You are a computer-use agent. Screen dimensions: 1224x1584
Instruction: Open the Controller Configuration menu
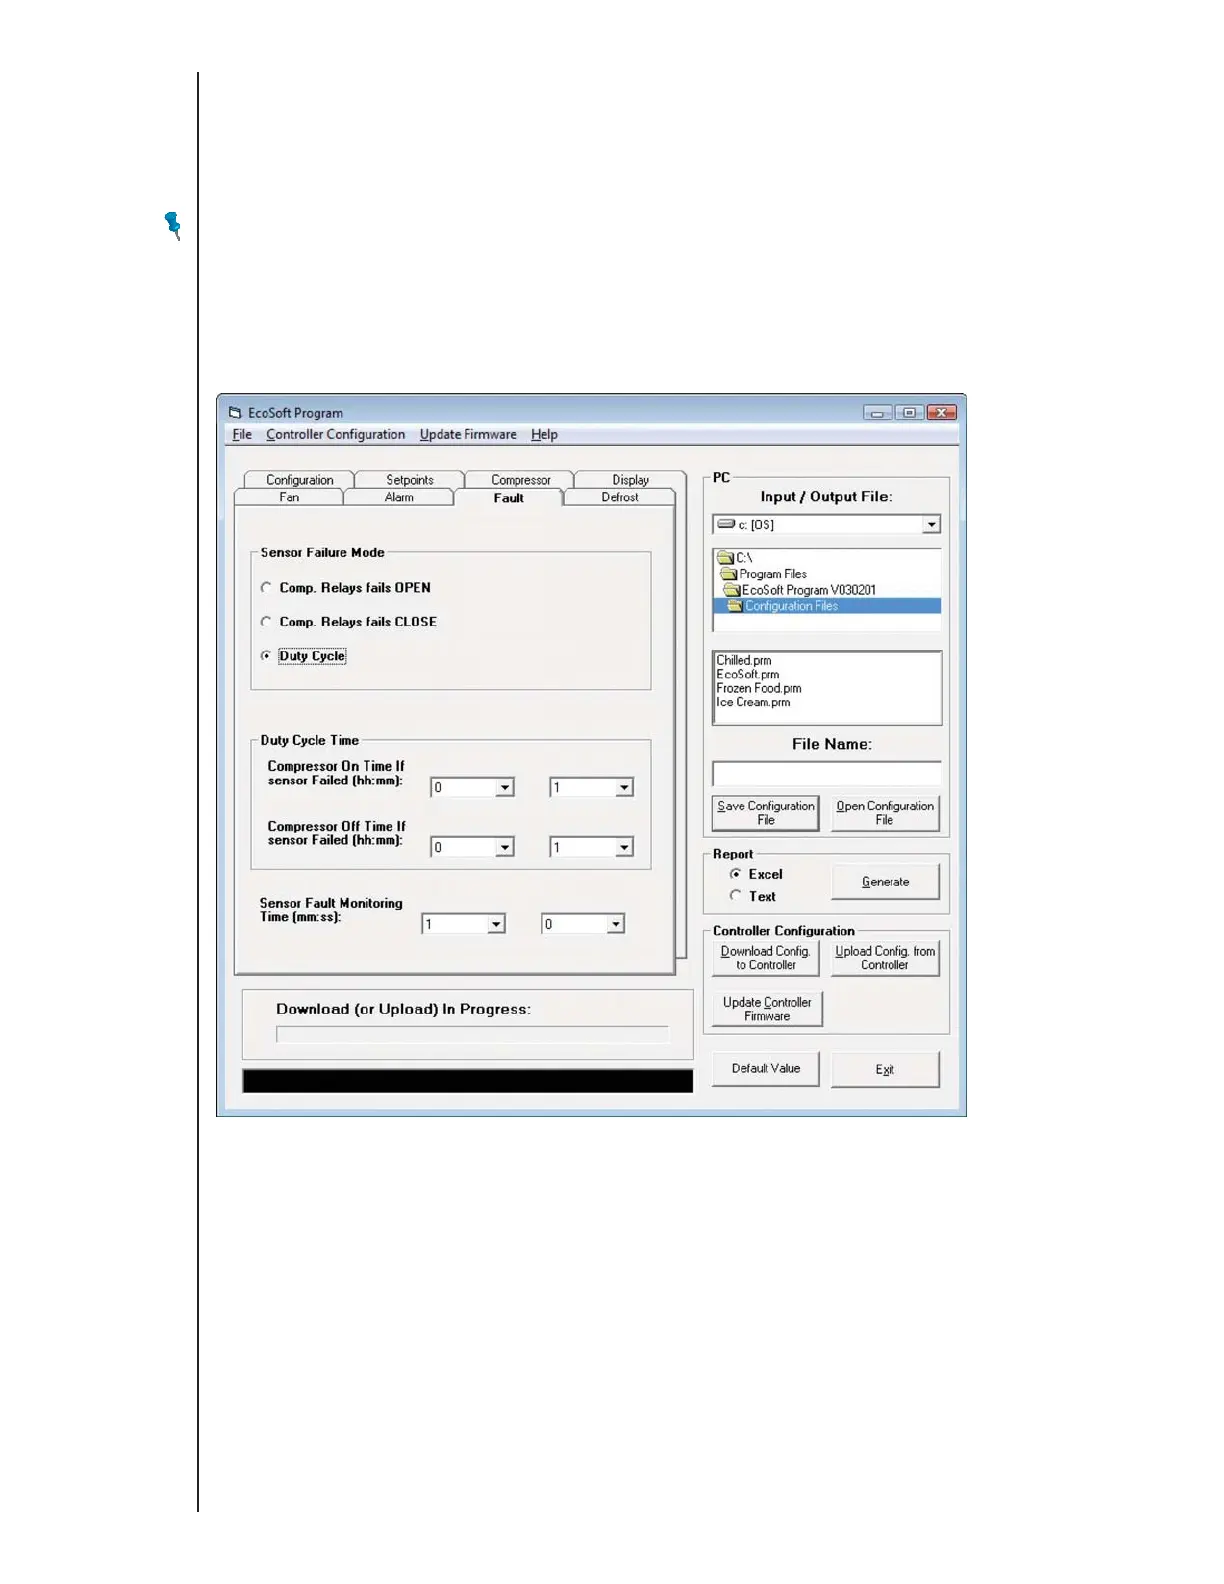(335, 435)
